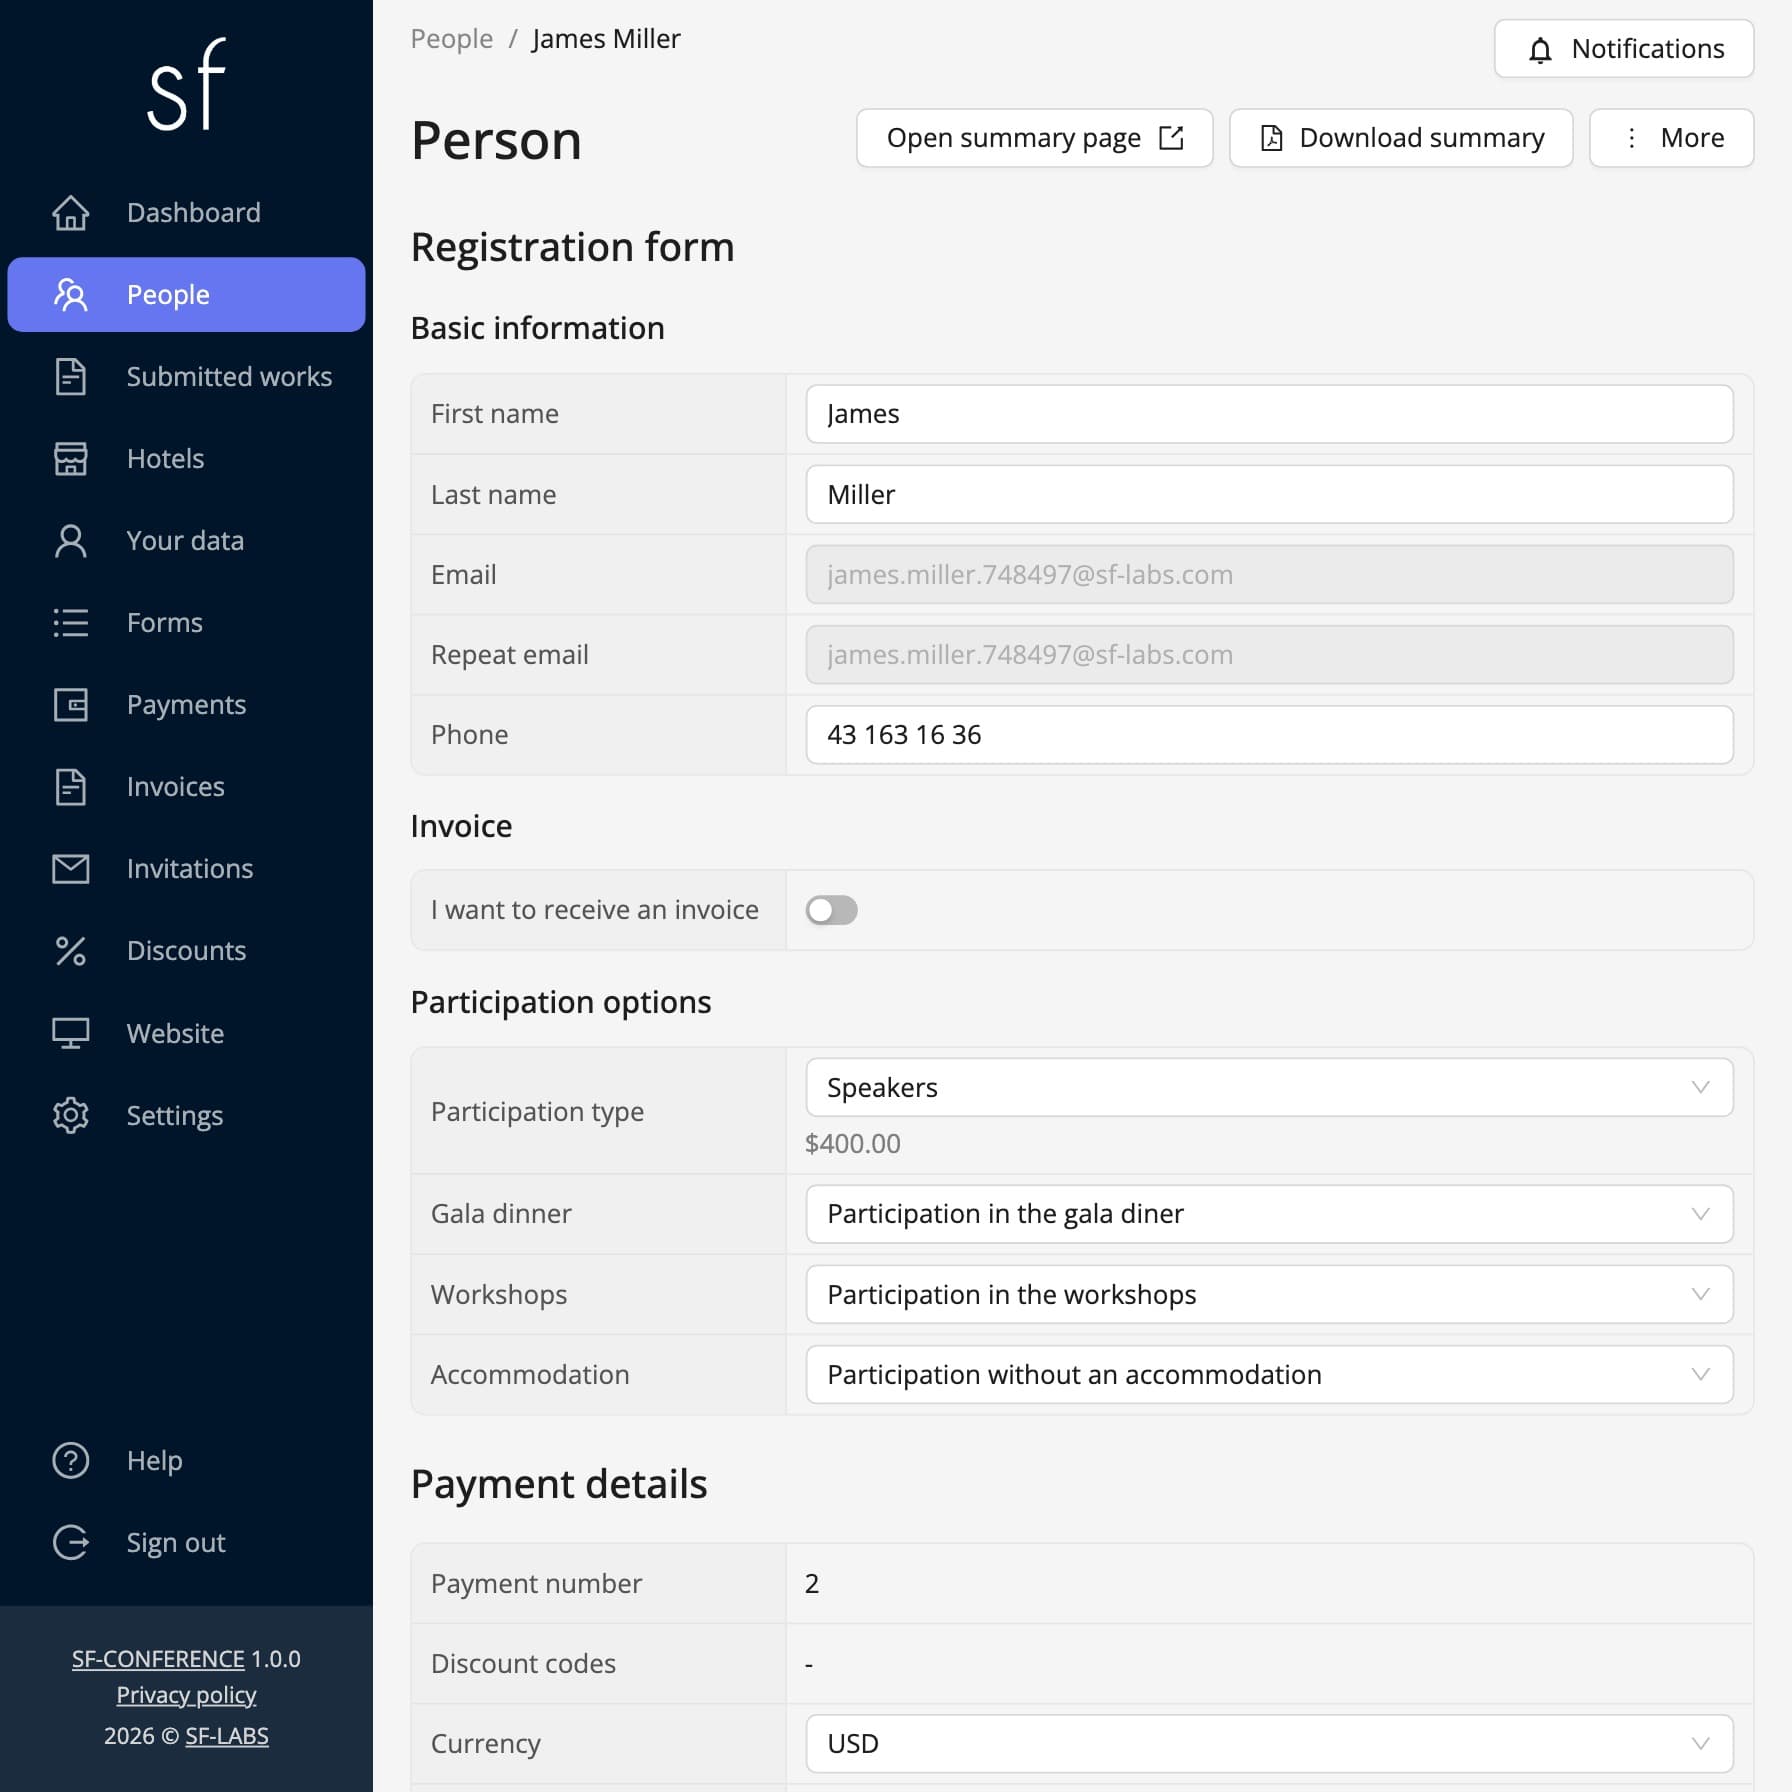Click the $400.00 price text
Image resolution: width=1792 pixels, height=1792 pixels.
[x=853, y=1143]
